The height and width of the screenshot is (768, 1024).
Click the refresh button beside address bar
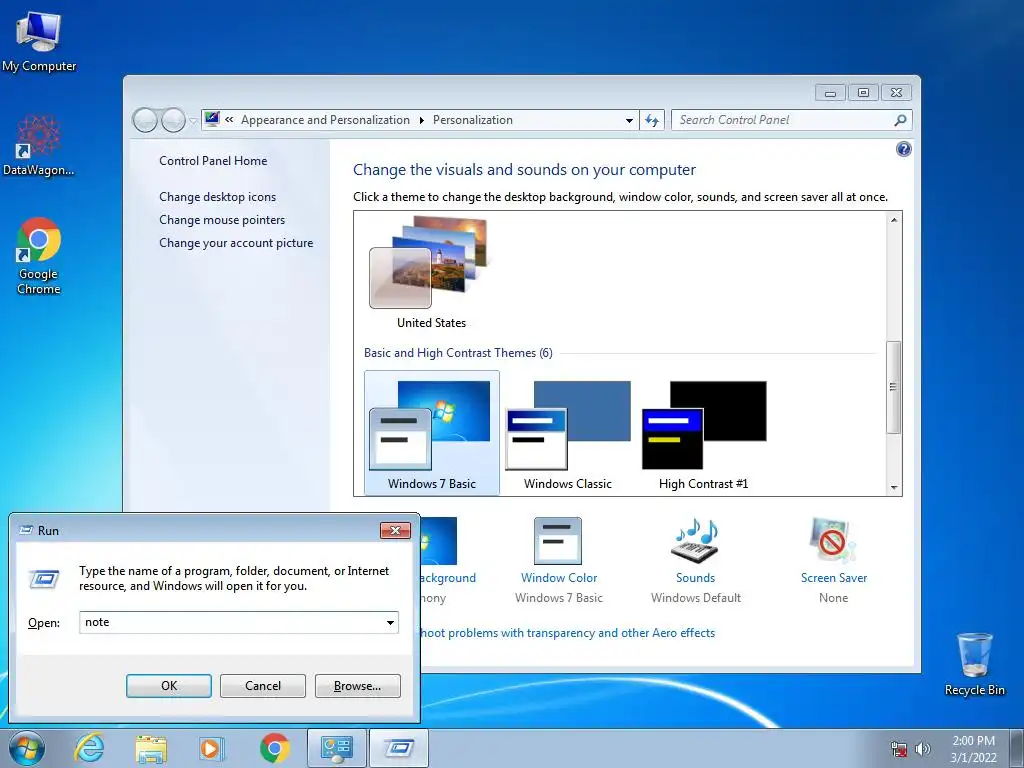click(x=652, y=120)
